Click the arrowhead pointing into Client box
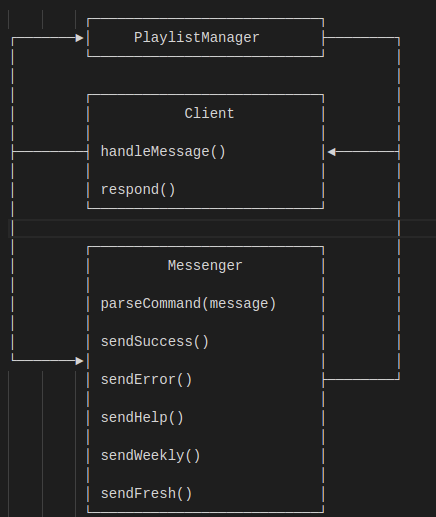Viewport: 436px width, 517px height. pos(331,152)
